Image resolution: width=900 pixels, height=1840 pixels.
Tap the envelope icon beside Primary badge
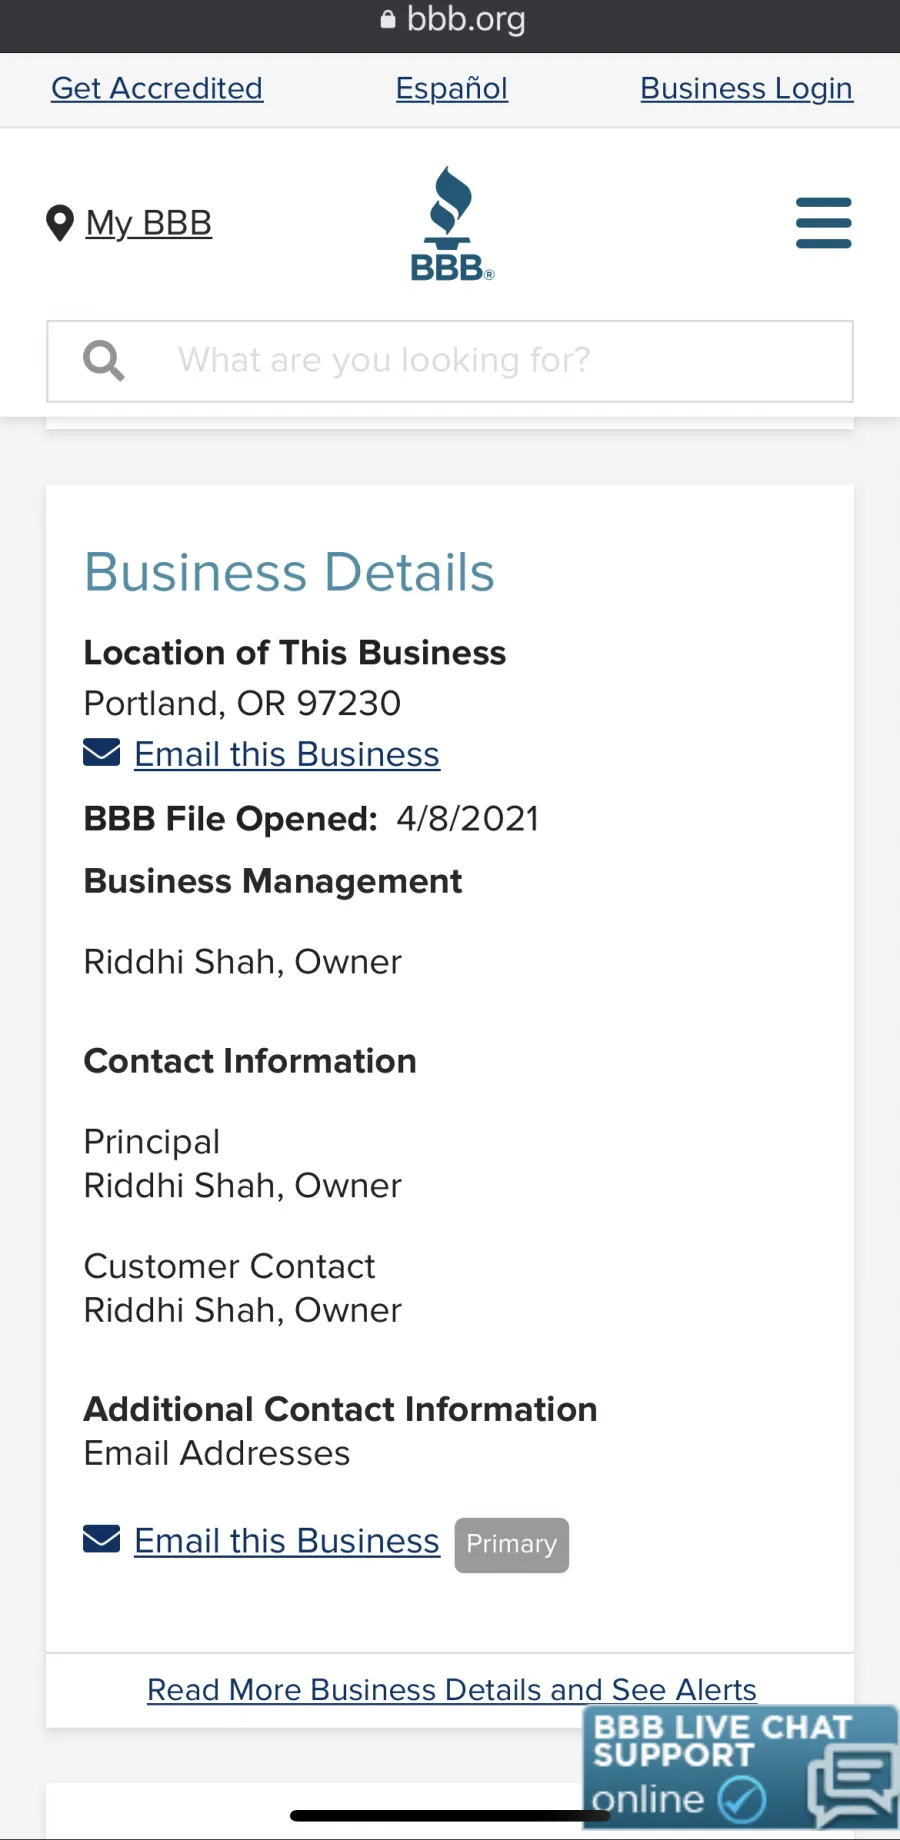click(x=102, y=1539)
